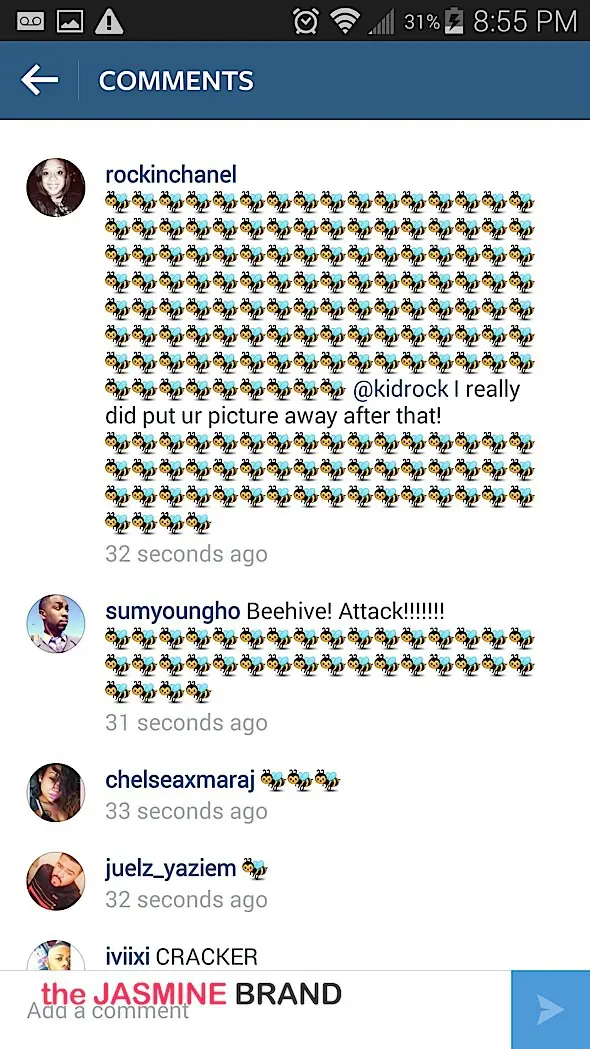Image resolution: width=590 pixels, height=1049 pixels.
Task: Tap the Wi-Fi status icon
Action: point(345,21)
